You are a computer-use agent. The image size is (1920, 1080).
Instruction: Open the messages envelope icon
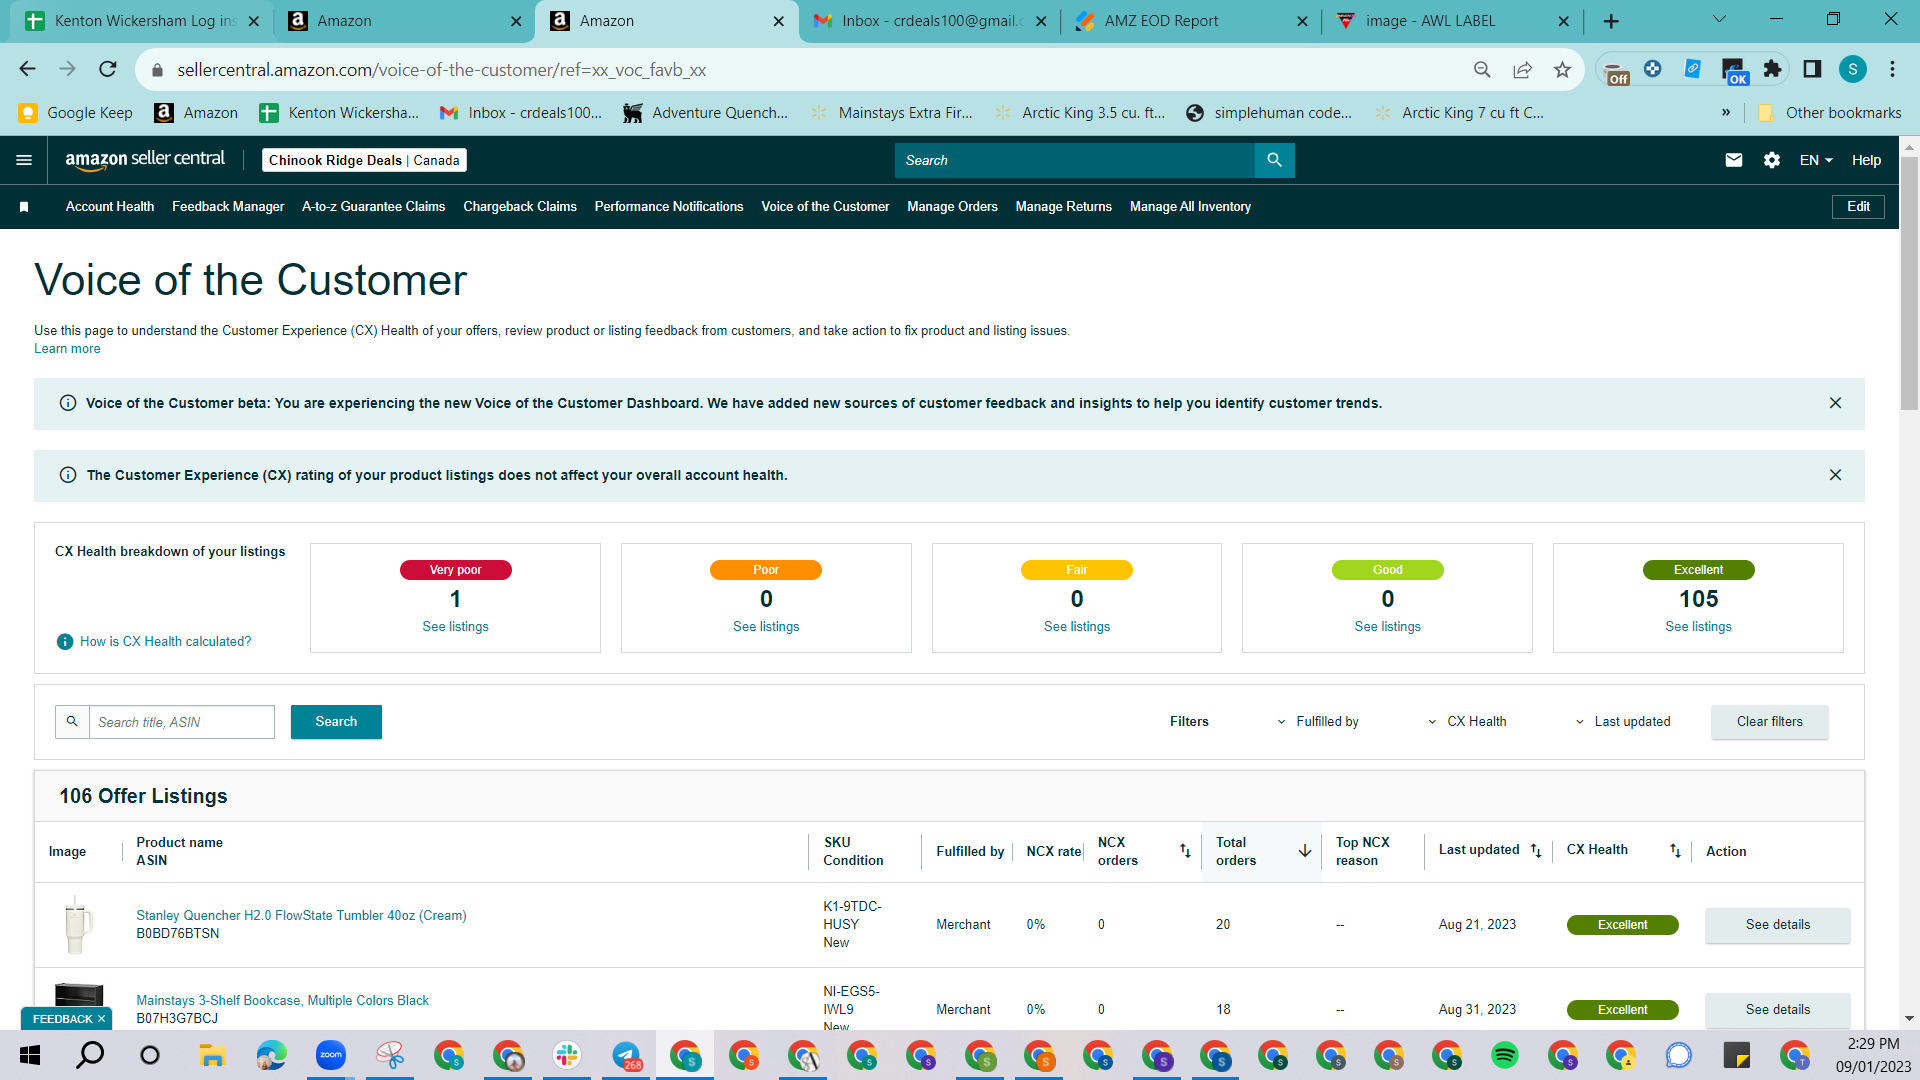pyautogui.click(x=1734, y=160)
